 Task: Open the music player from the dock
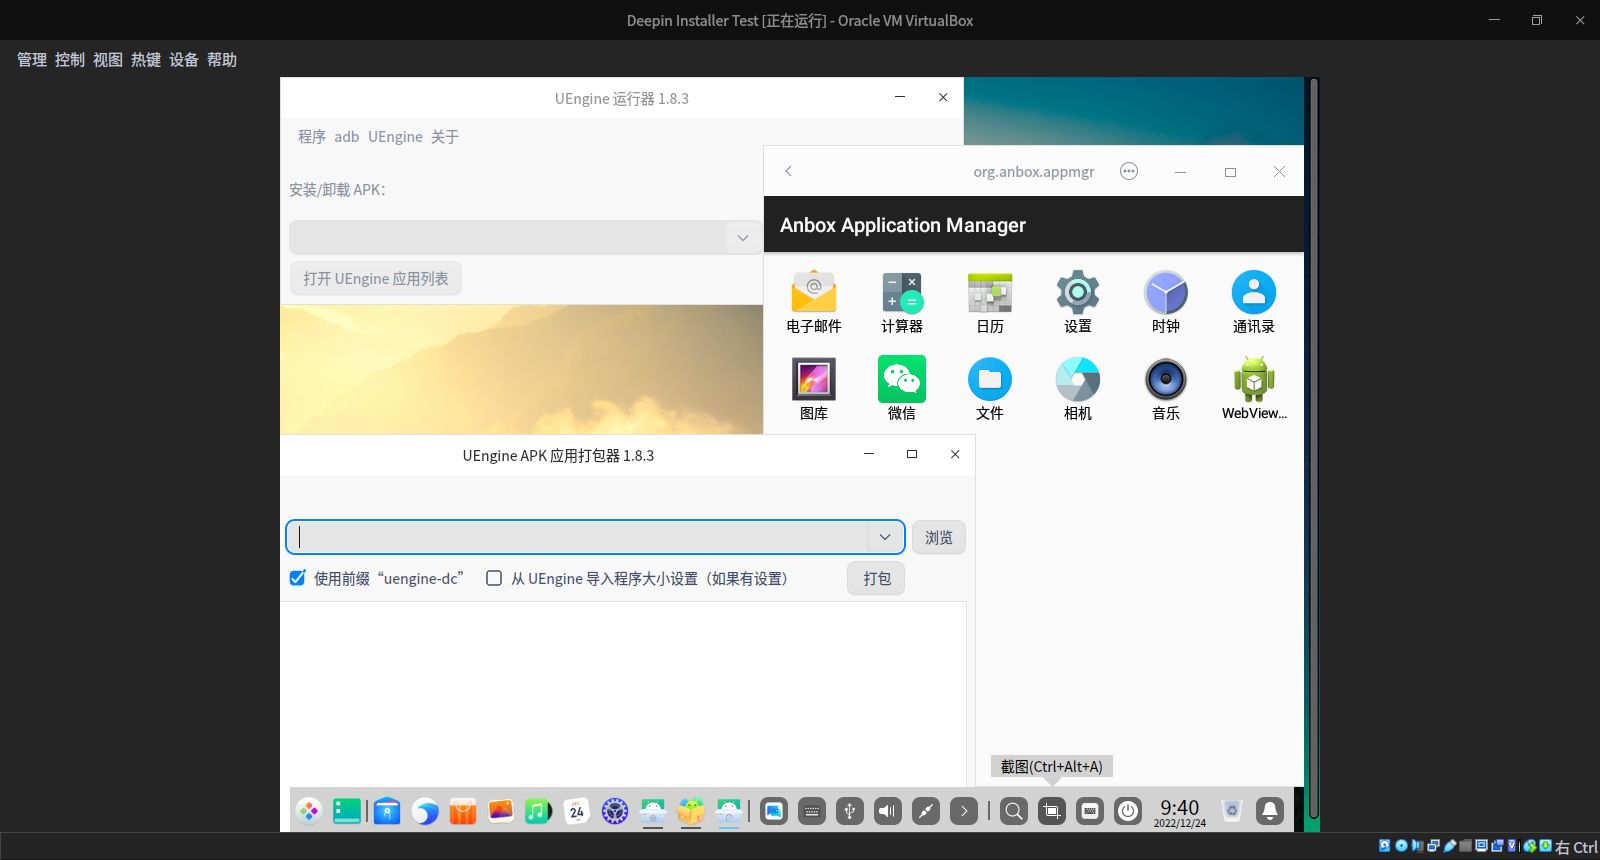538,811
